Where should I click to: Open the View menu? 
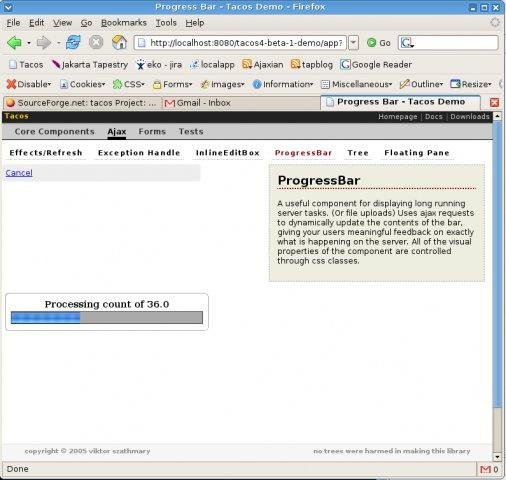point(62,23)
